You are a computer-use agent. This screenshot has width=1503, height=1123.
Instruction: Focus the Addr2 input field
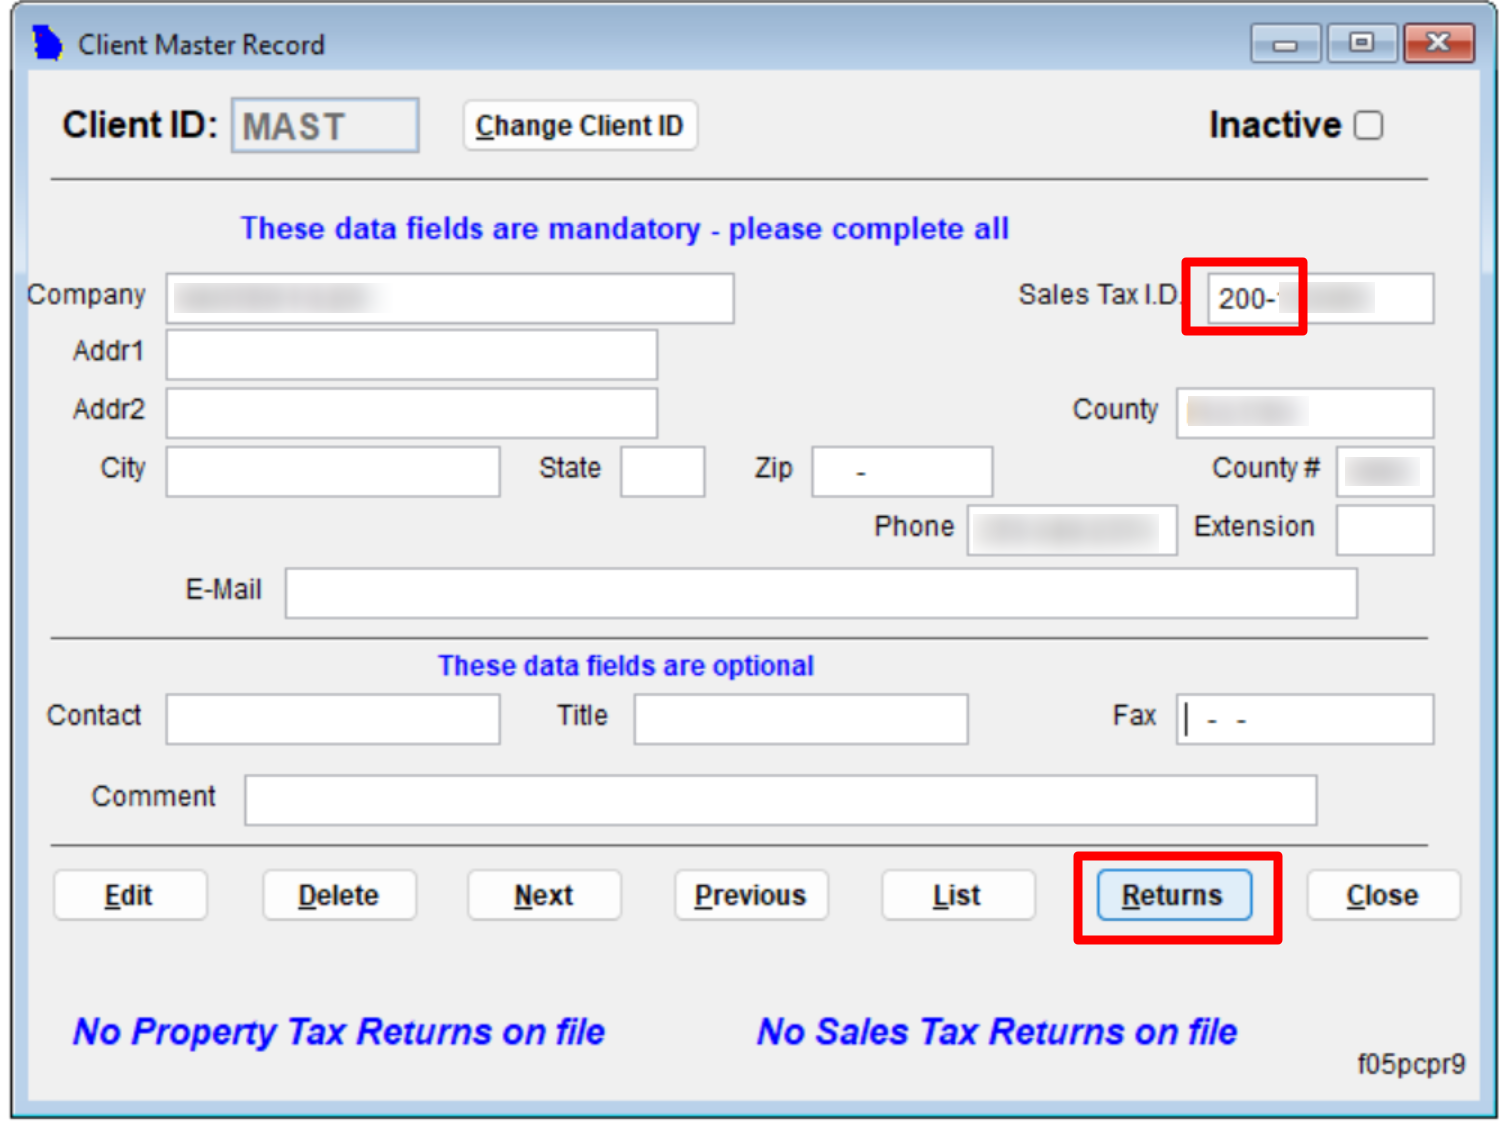point(412,413)
